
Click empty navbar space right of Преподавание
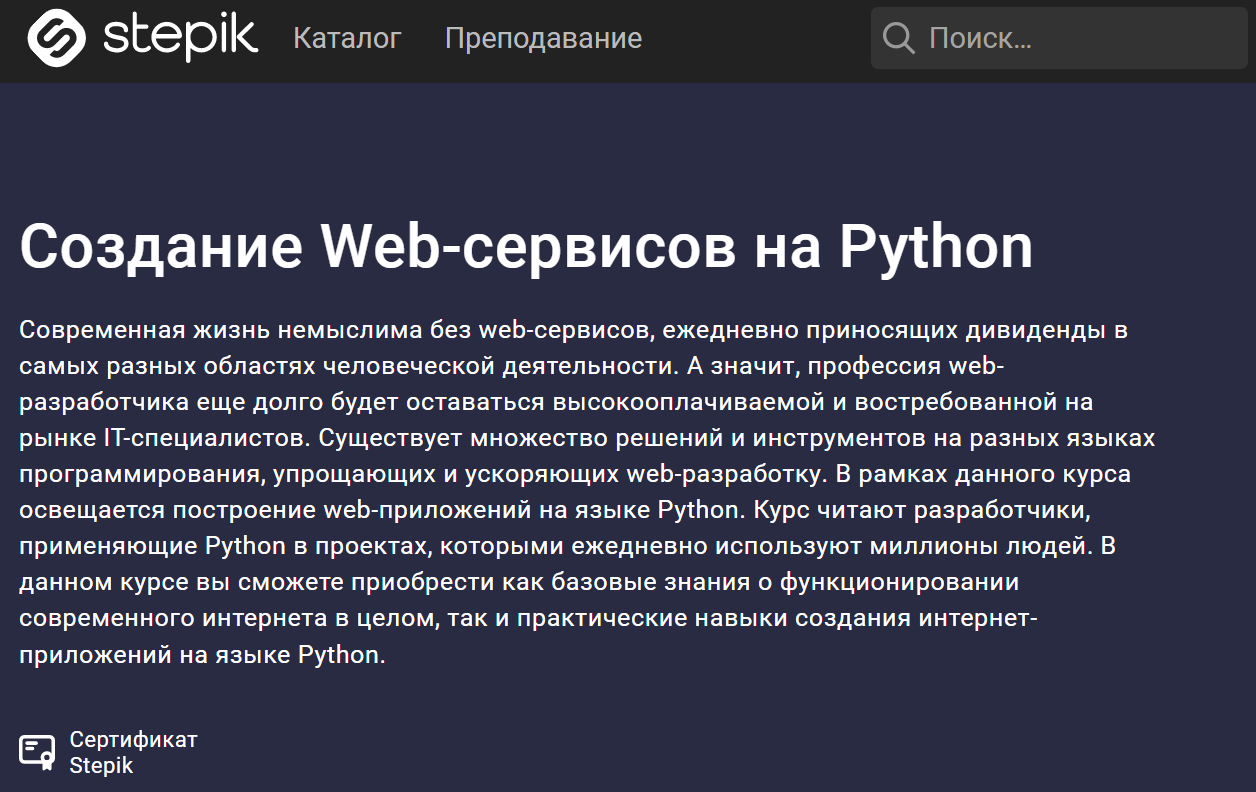(x=755, y=38)
